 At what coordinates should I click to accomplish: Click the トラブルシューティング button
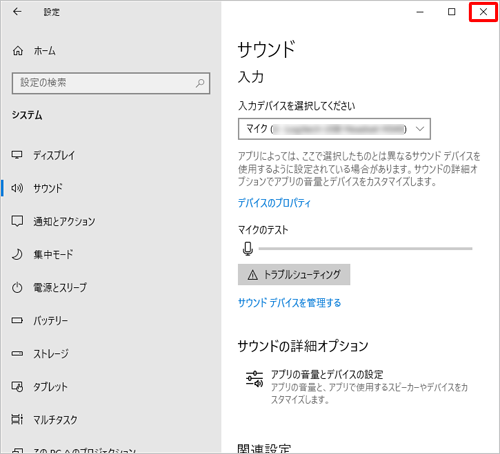(294, 275)
